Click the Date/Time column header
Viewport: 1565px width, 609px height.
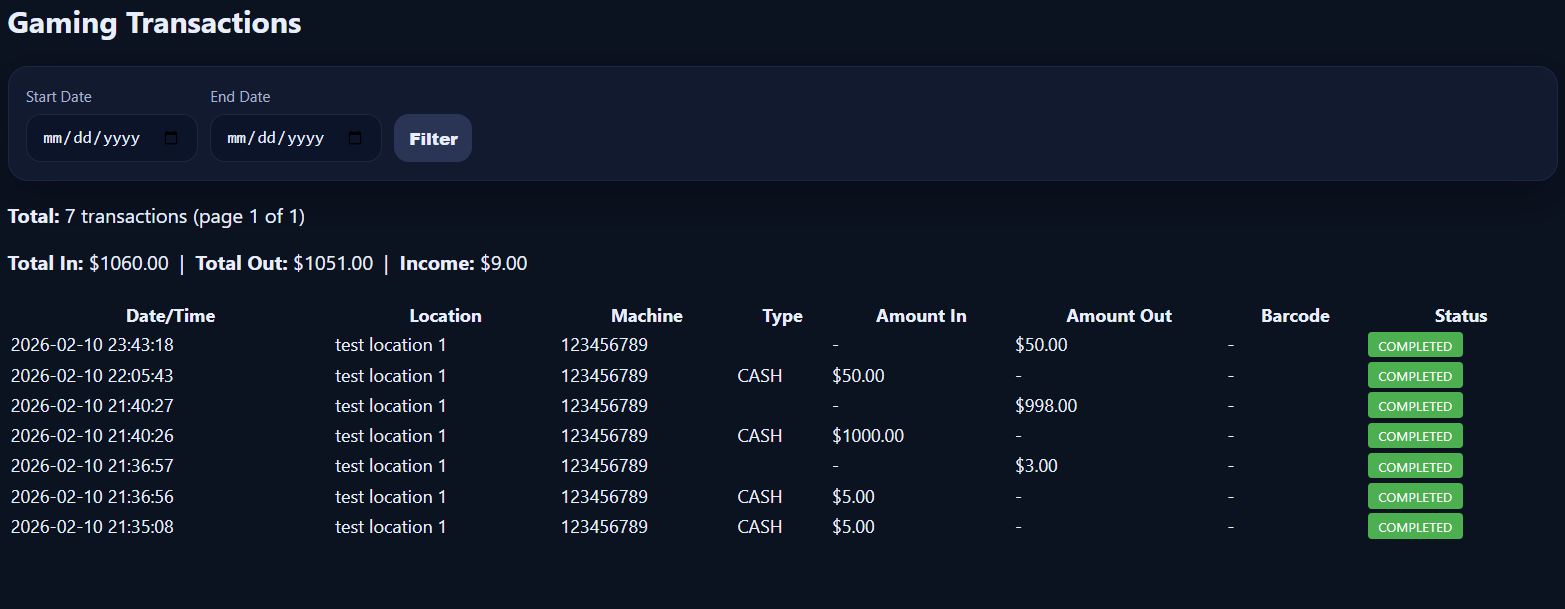click(170, 316)
